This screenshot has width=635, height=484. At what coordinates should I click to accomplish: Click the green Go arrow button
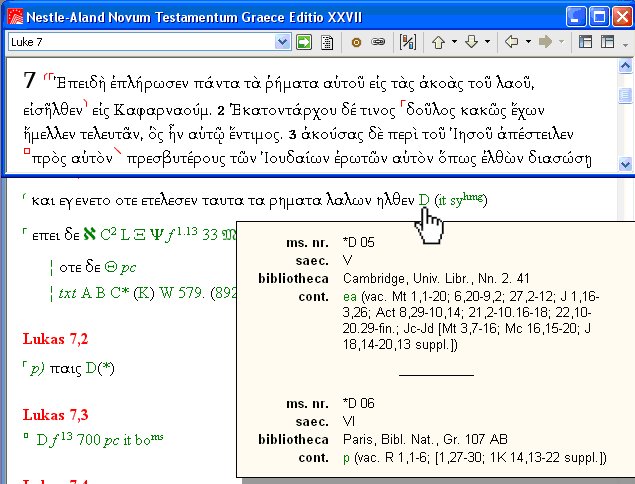(304, 42)
